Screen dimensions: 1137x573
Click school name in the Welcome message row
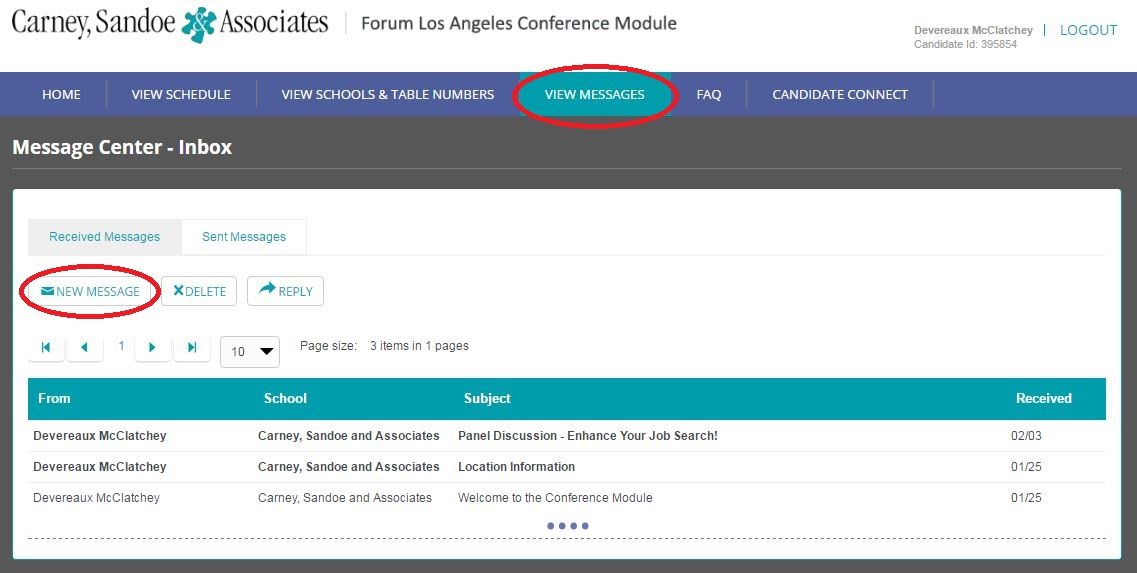[345, 498]
